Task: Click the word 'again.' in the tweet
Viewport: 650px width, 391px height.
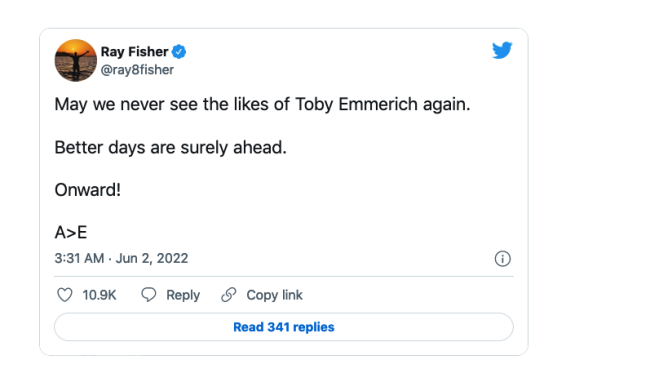Action: tap(446, 105)
